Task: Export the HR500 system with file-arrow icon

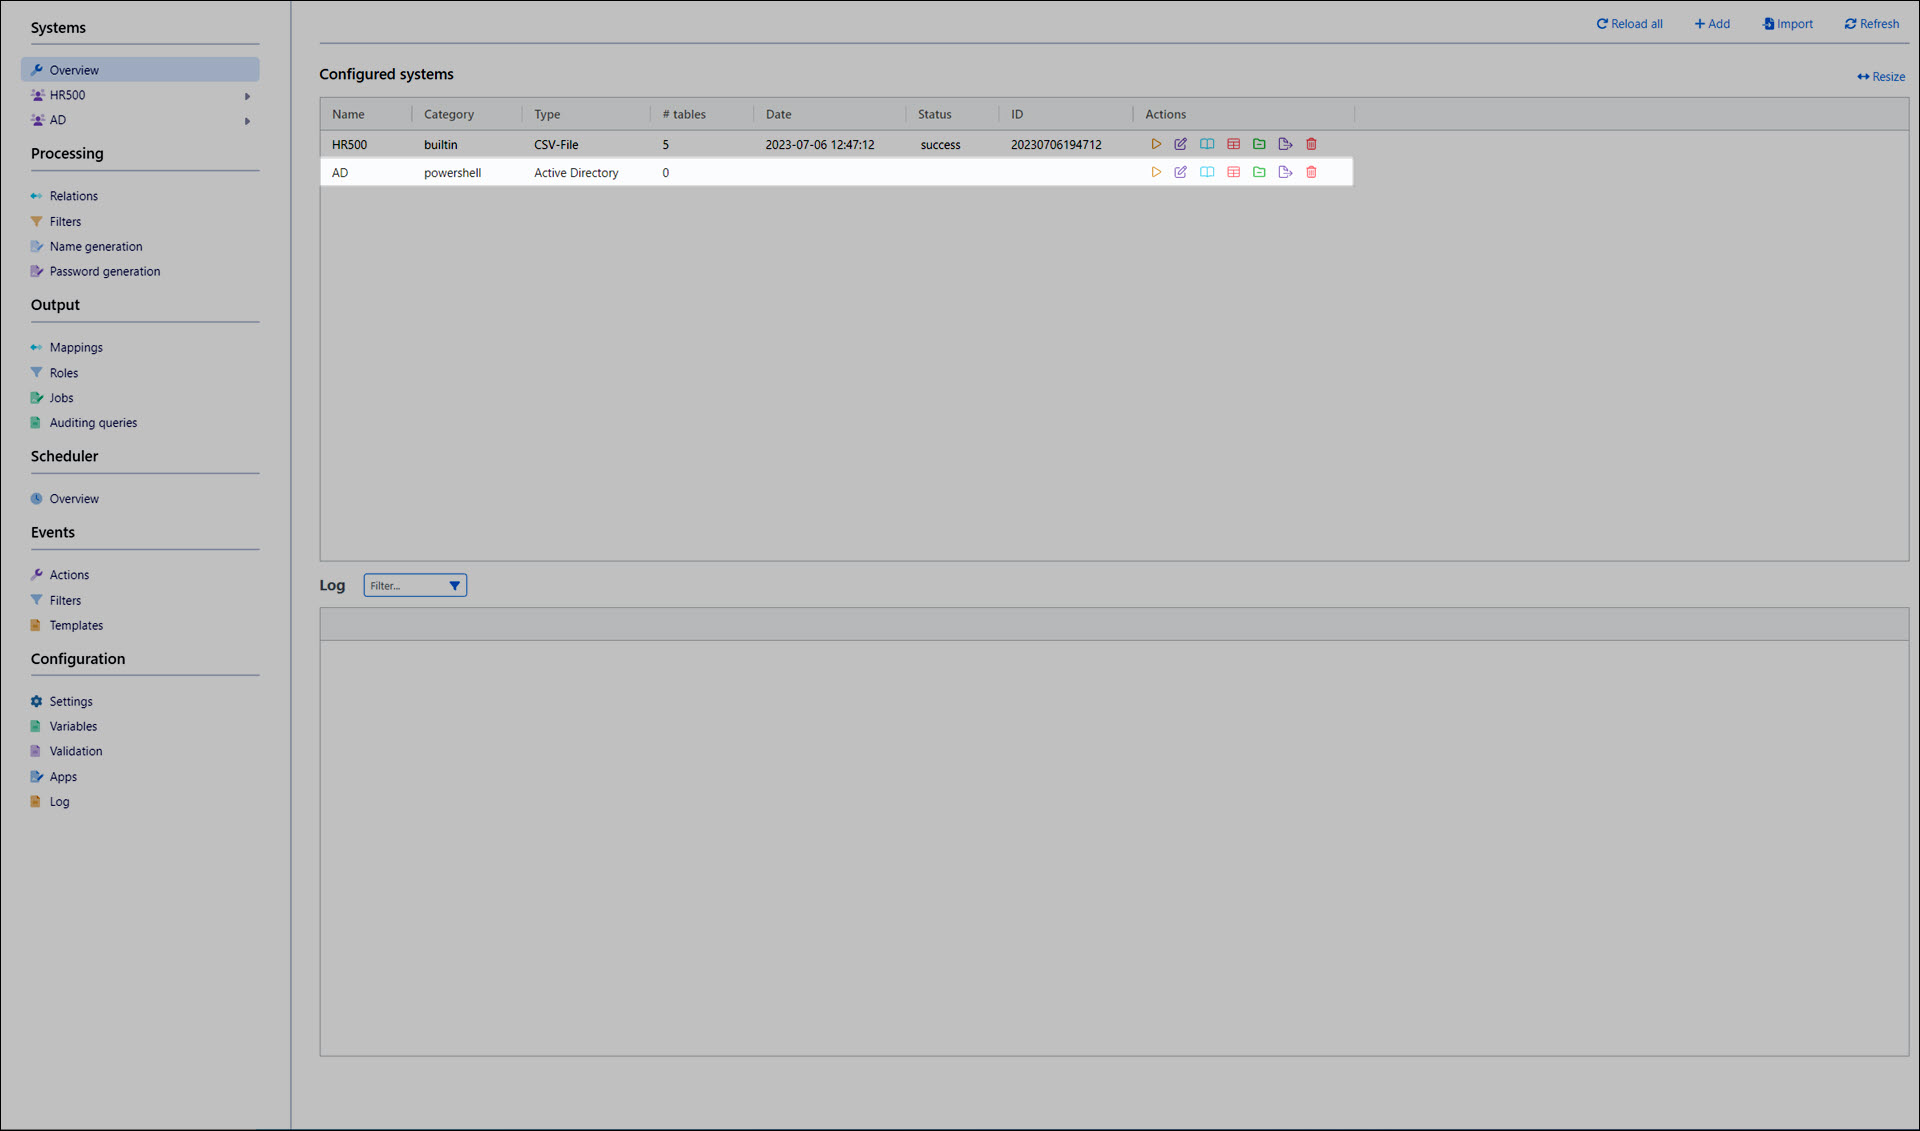Action: coord(1285,144)
